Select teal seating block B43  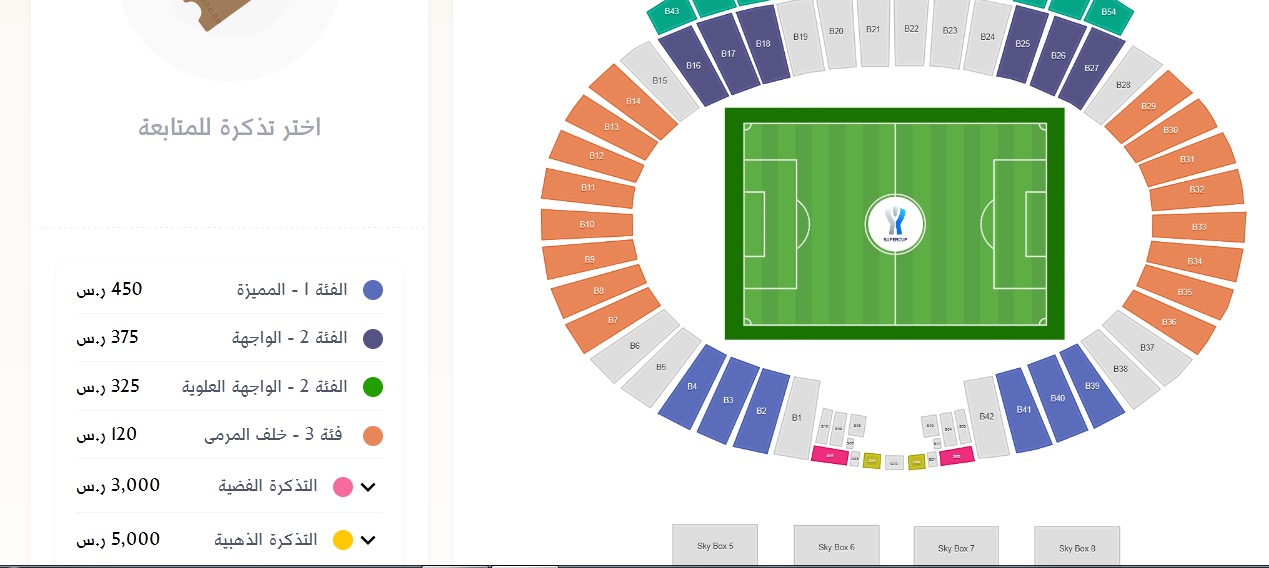click(672, 13)
